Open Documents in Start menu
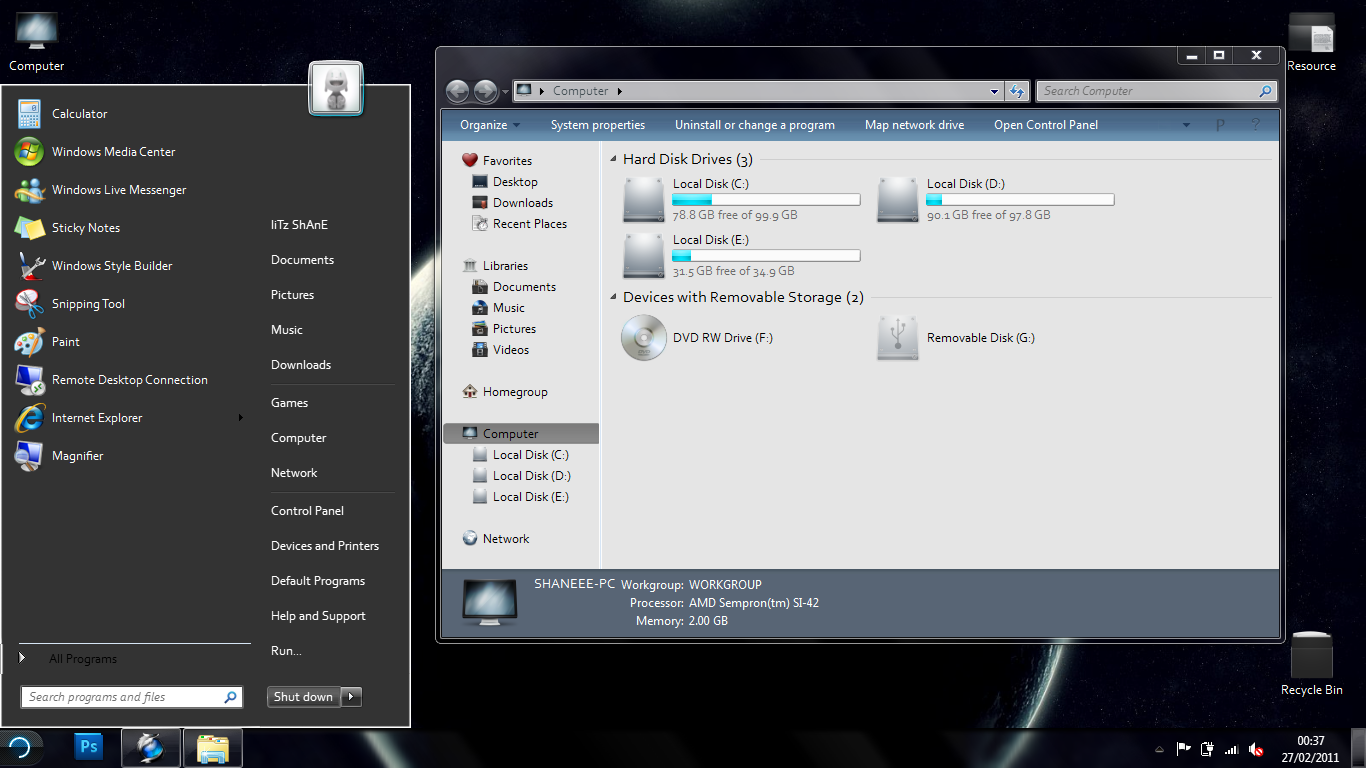The width and height of the screenshot is (1366, 768). click(x=302, y=260)
